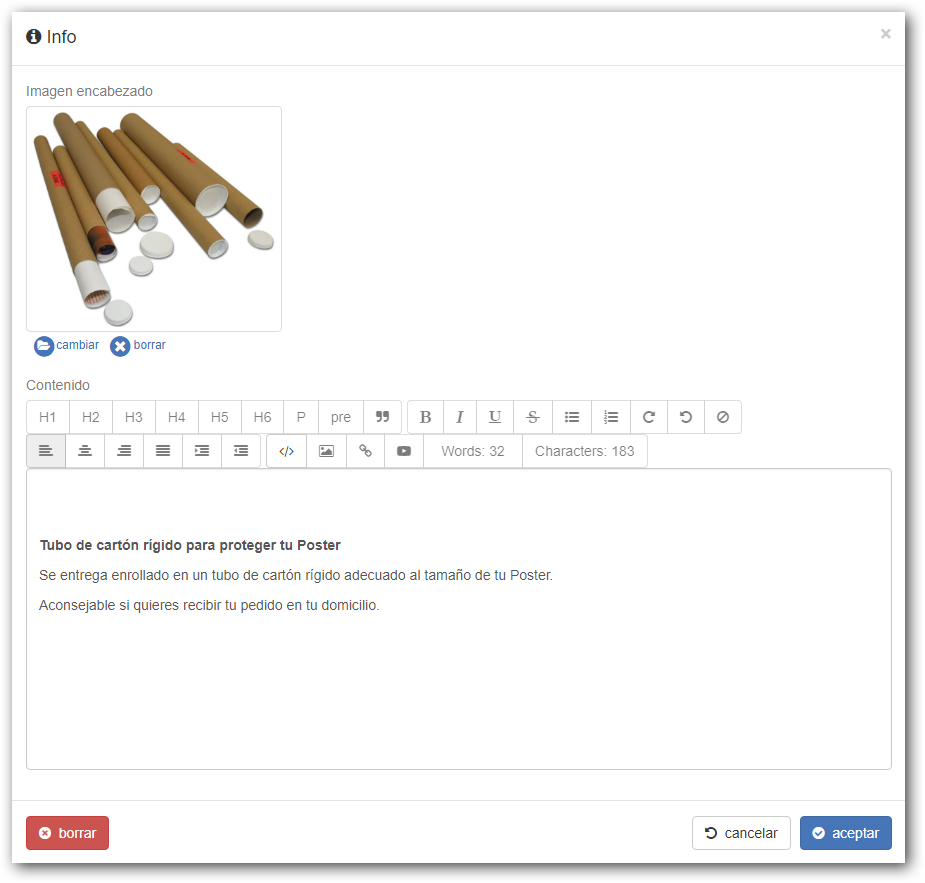Remove formatting with the clear icon
The width and height of the screenshot is (925, 883).
pos(723,417)
